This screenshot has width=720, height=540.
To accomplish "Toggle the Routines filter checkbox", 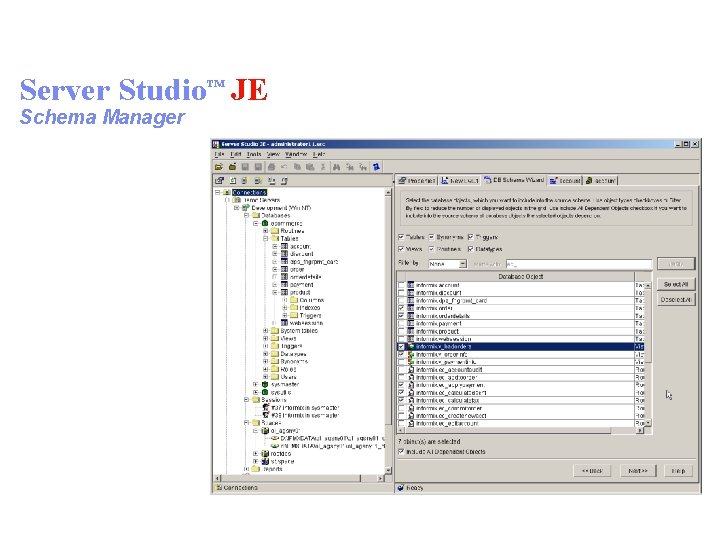I will [x=432, y=249].
